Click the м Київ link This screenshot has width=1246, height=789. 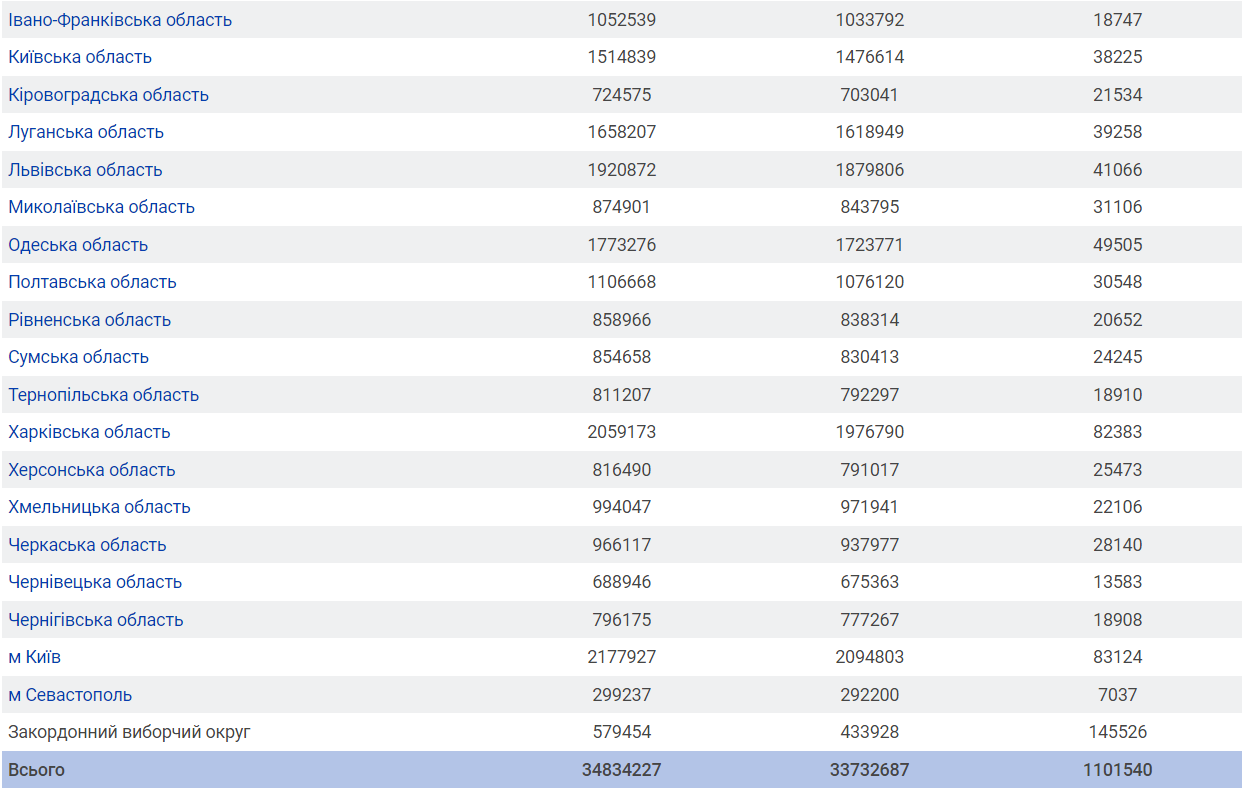(x=35, y=657)
